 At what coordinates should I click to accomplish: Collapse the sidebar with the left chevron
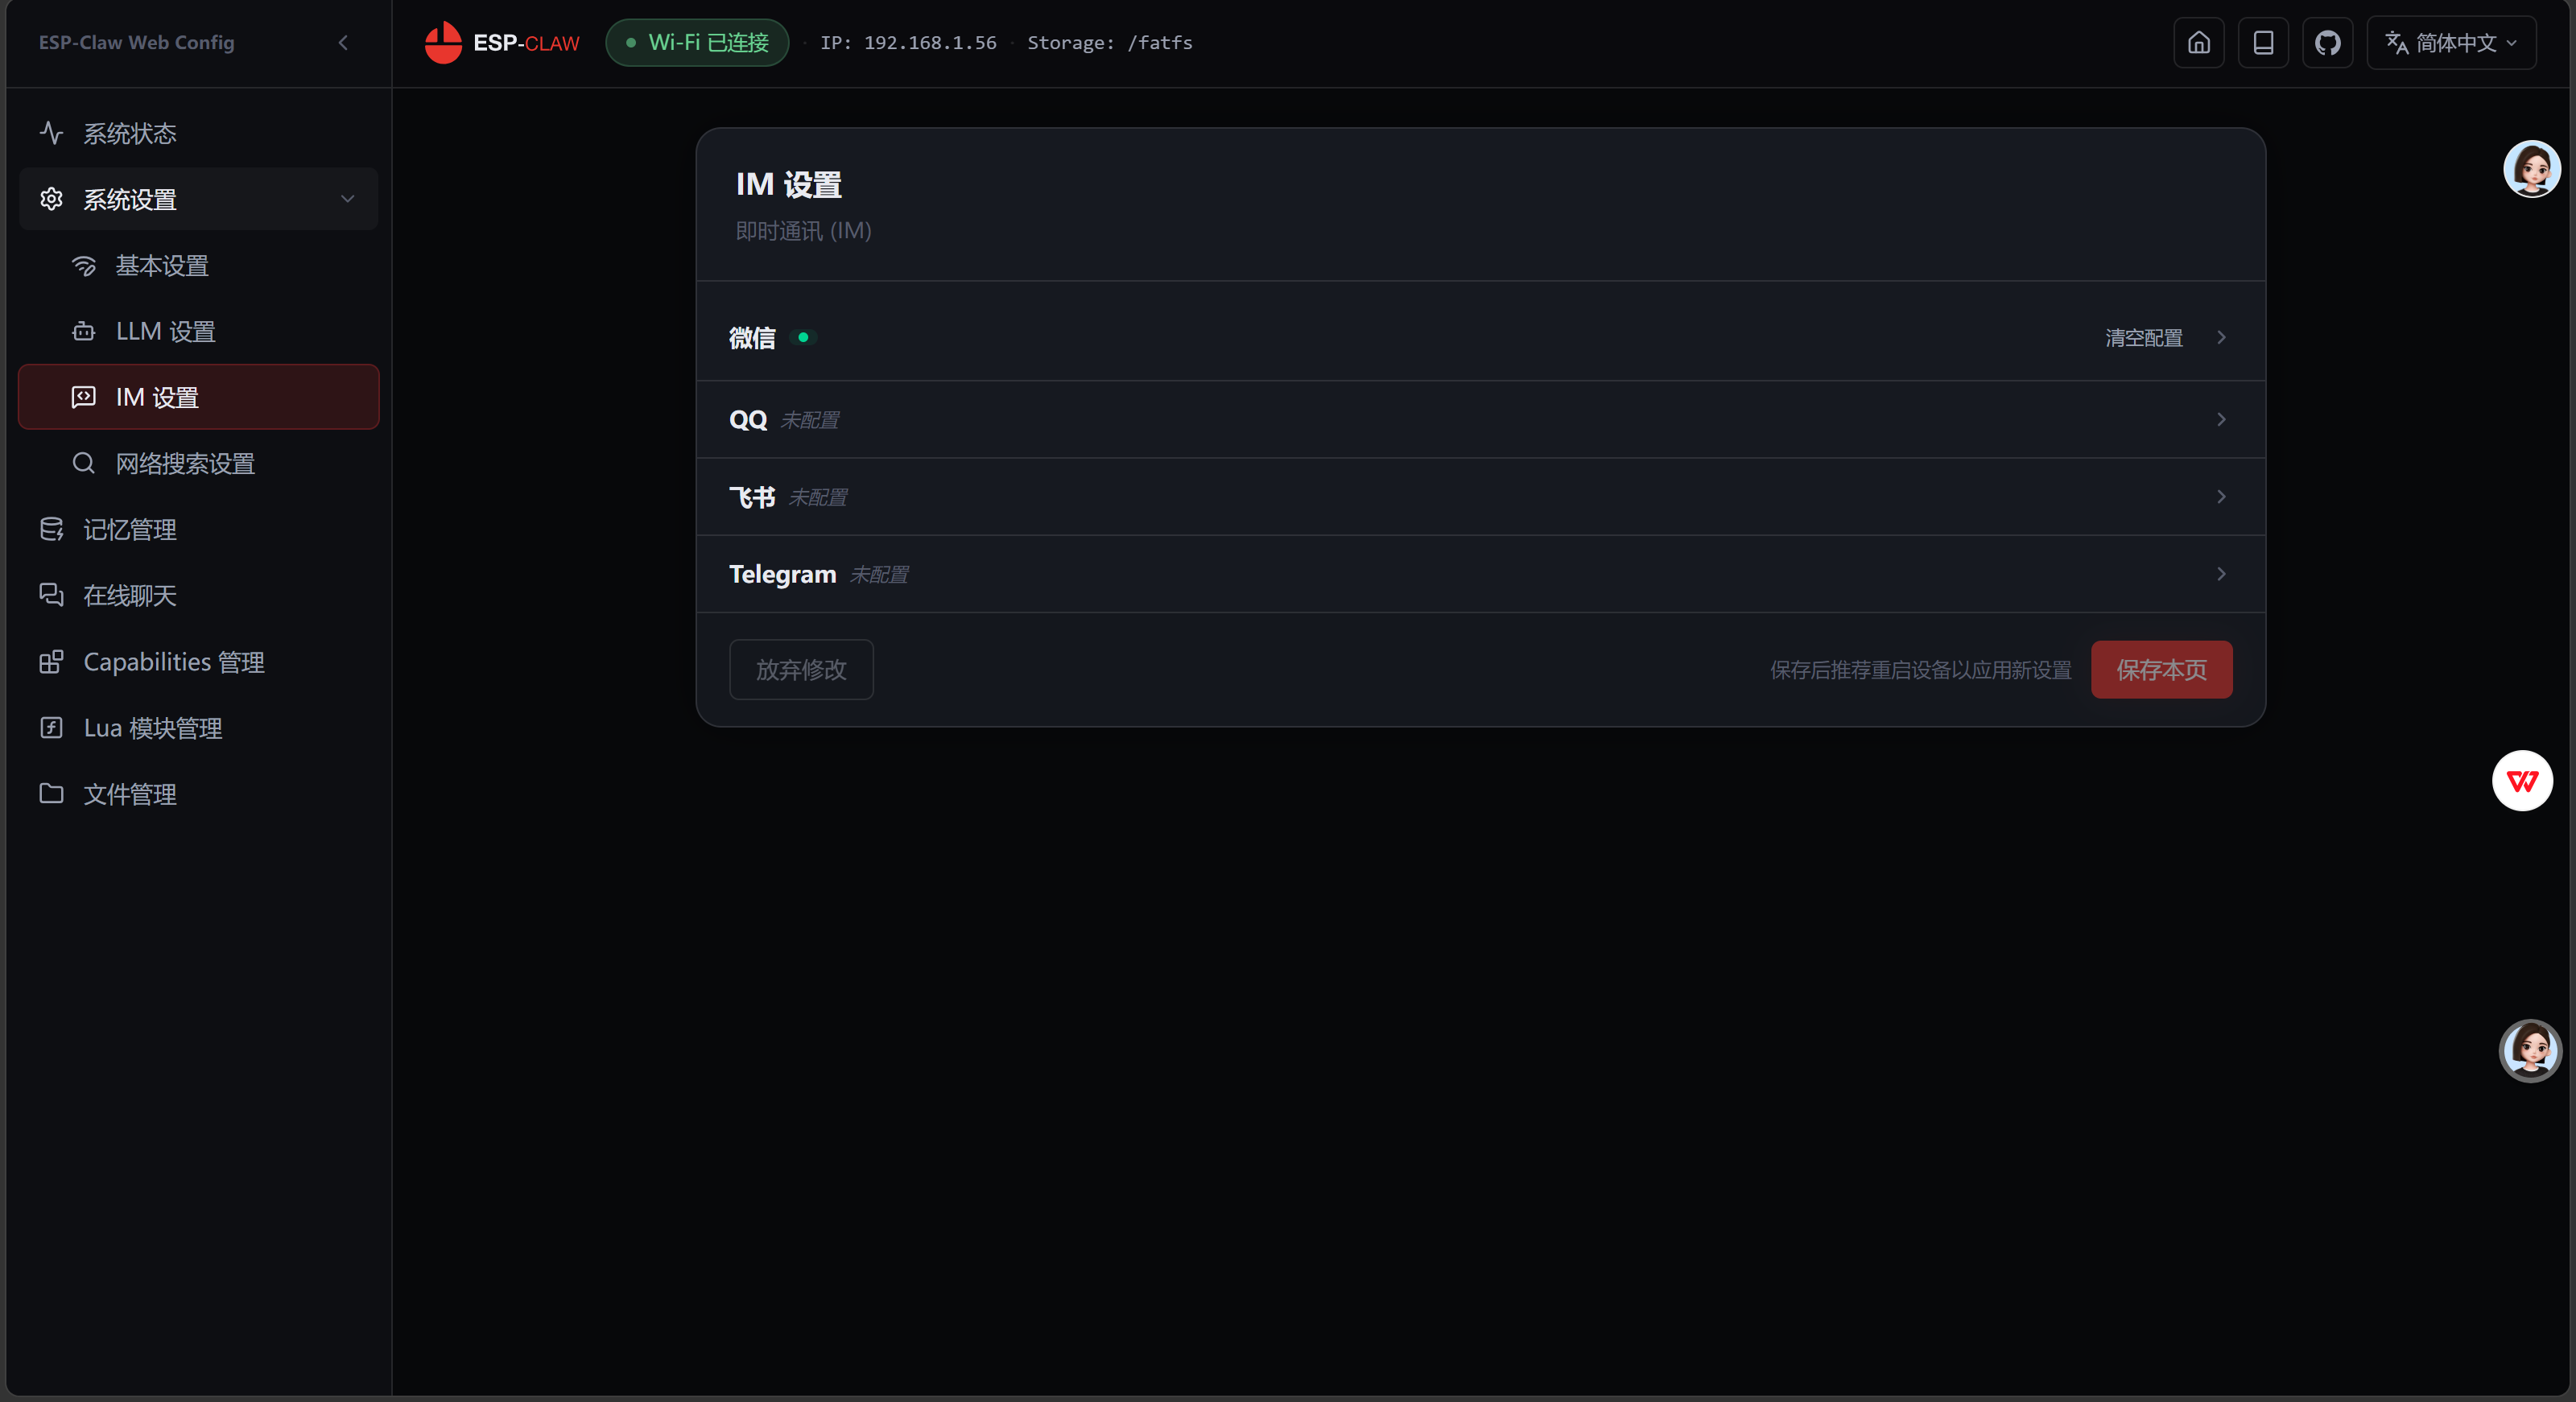pyautogui.click(x=343, y=43)
